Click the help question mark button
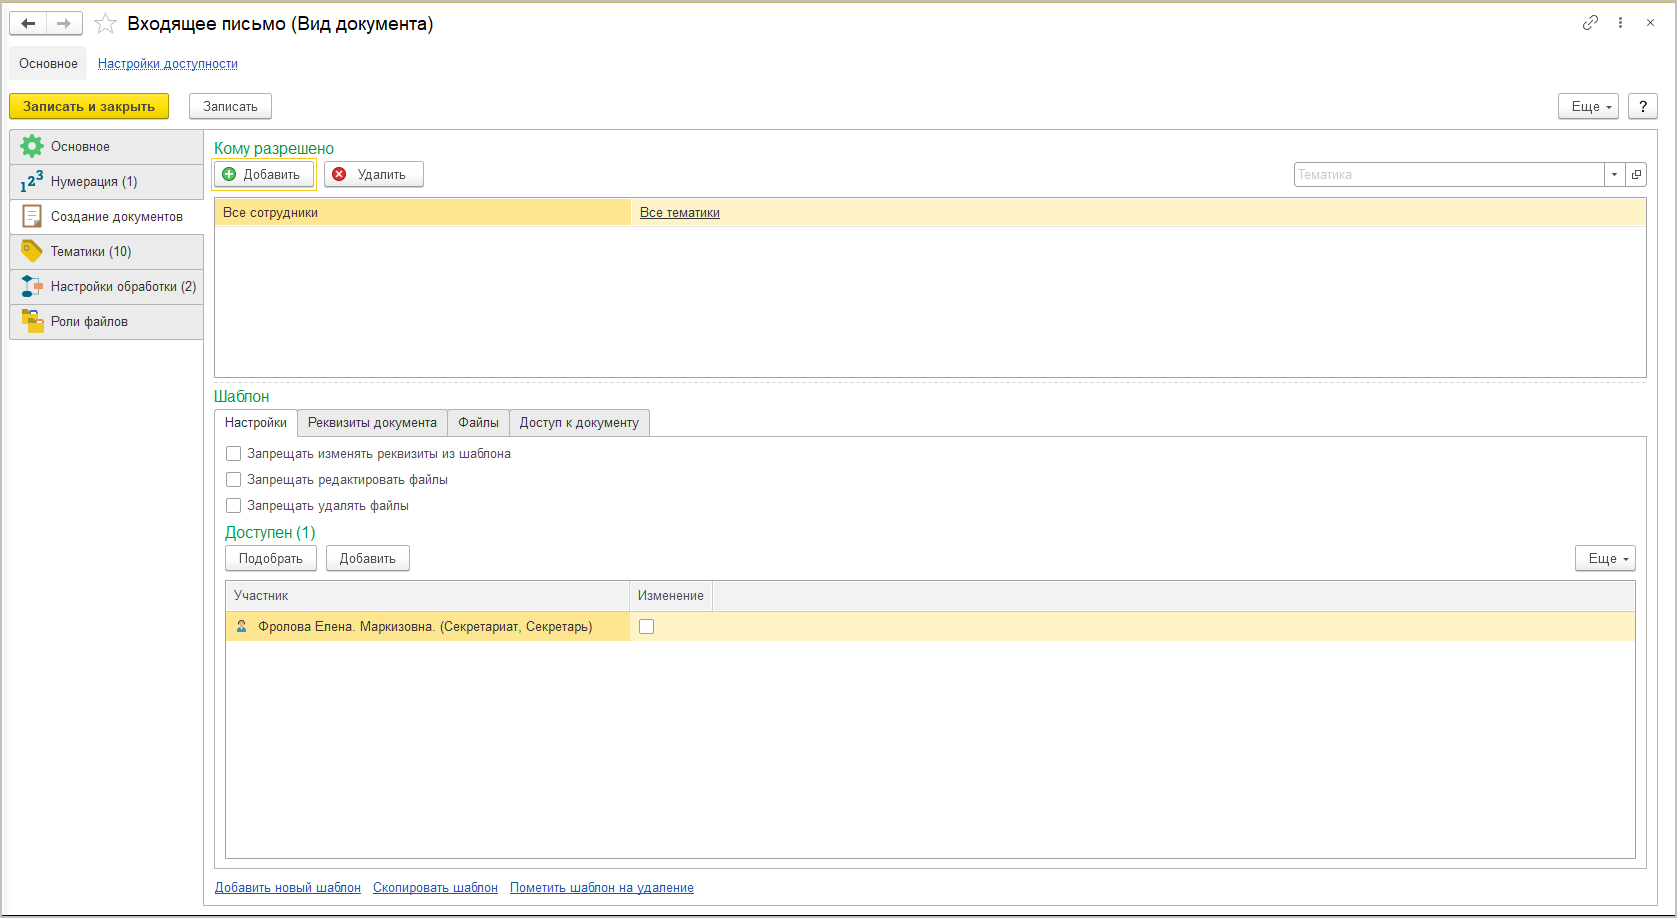This screenshot has height=918, width=1677. (x=1642, y=106)
